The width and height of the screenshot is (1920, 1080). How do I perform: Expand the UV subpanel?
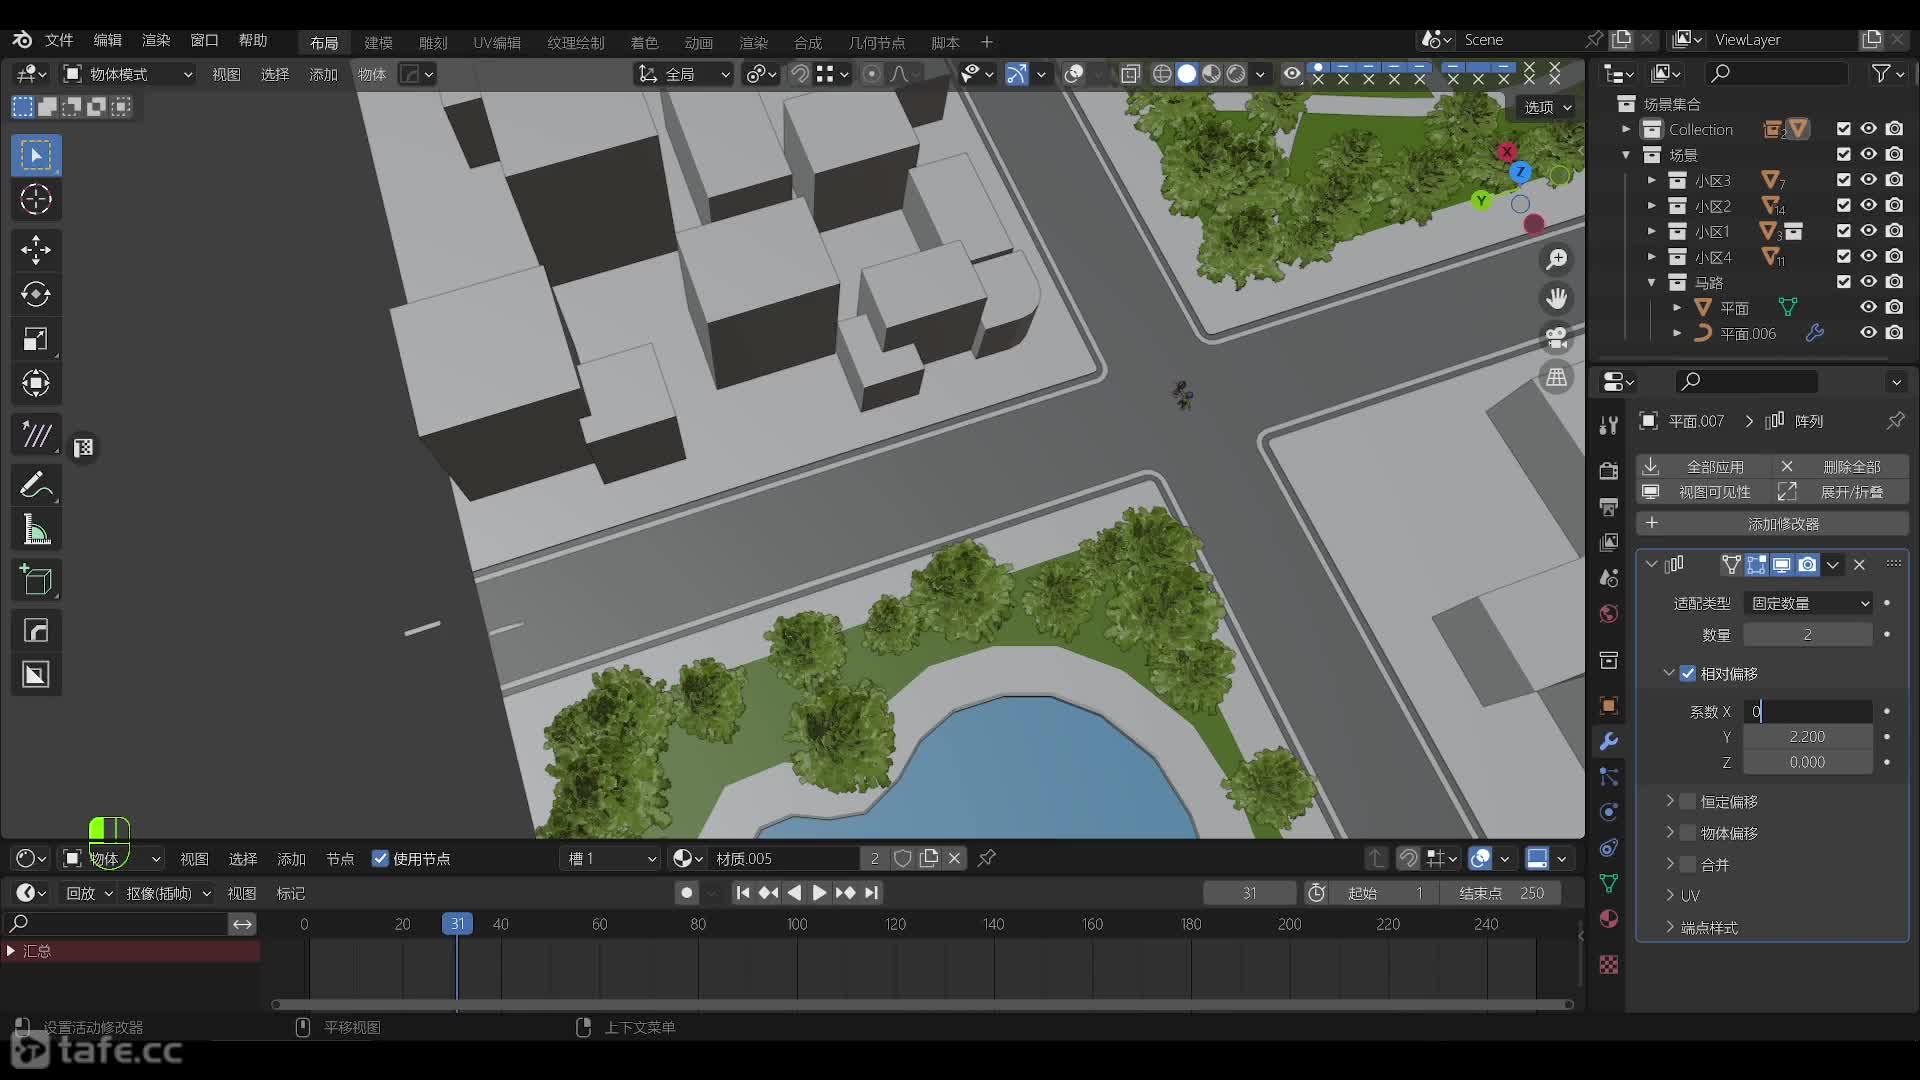click(x=1670, y=895)
